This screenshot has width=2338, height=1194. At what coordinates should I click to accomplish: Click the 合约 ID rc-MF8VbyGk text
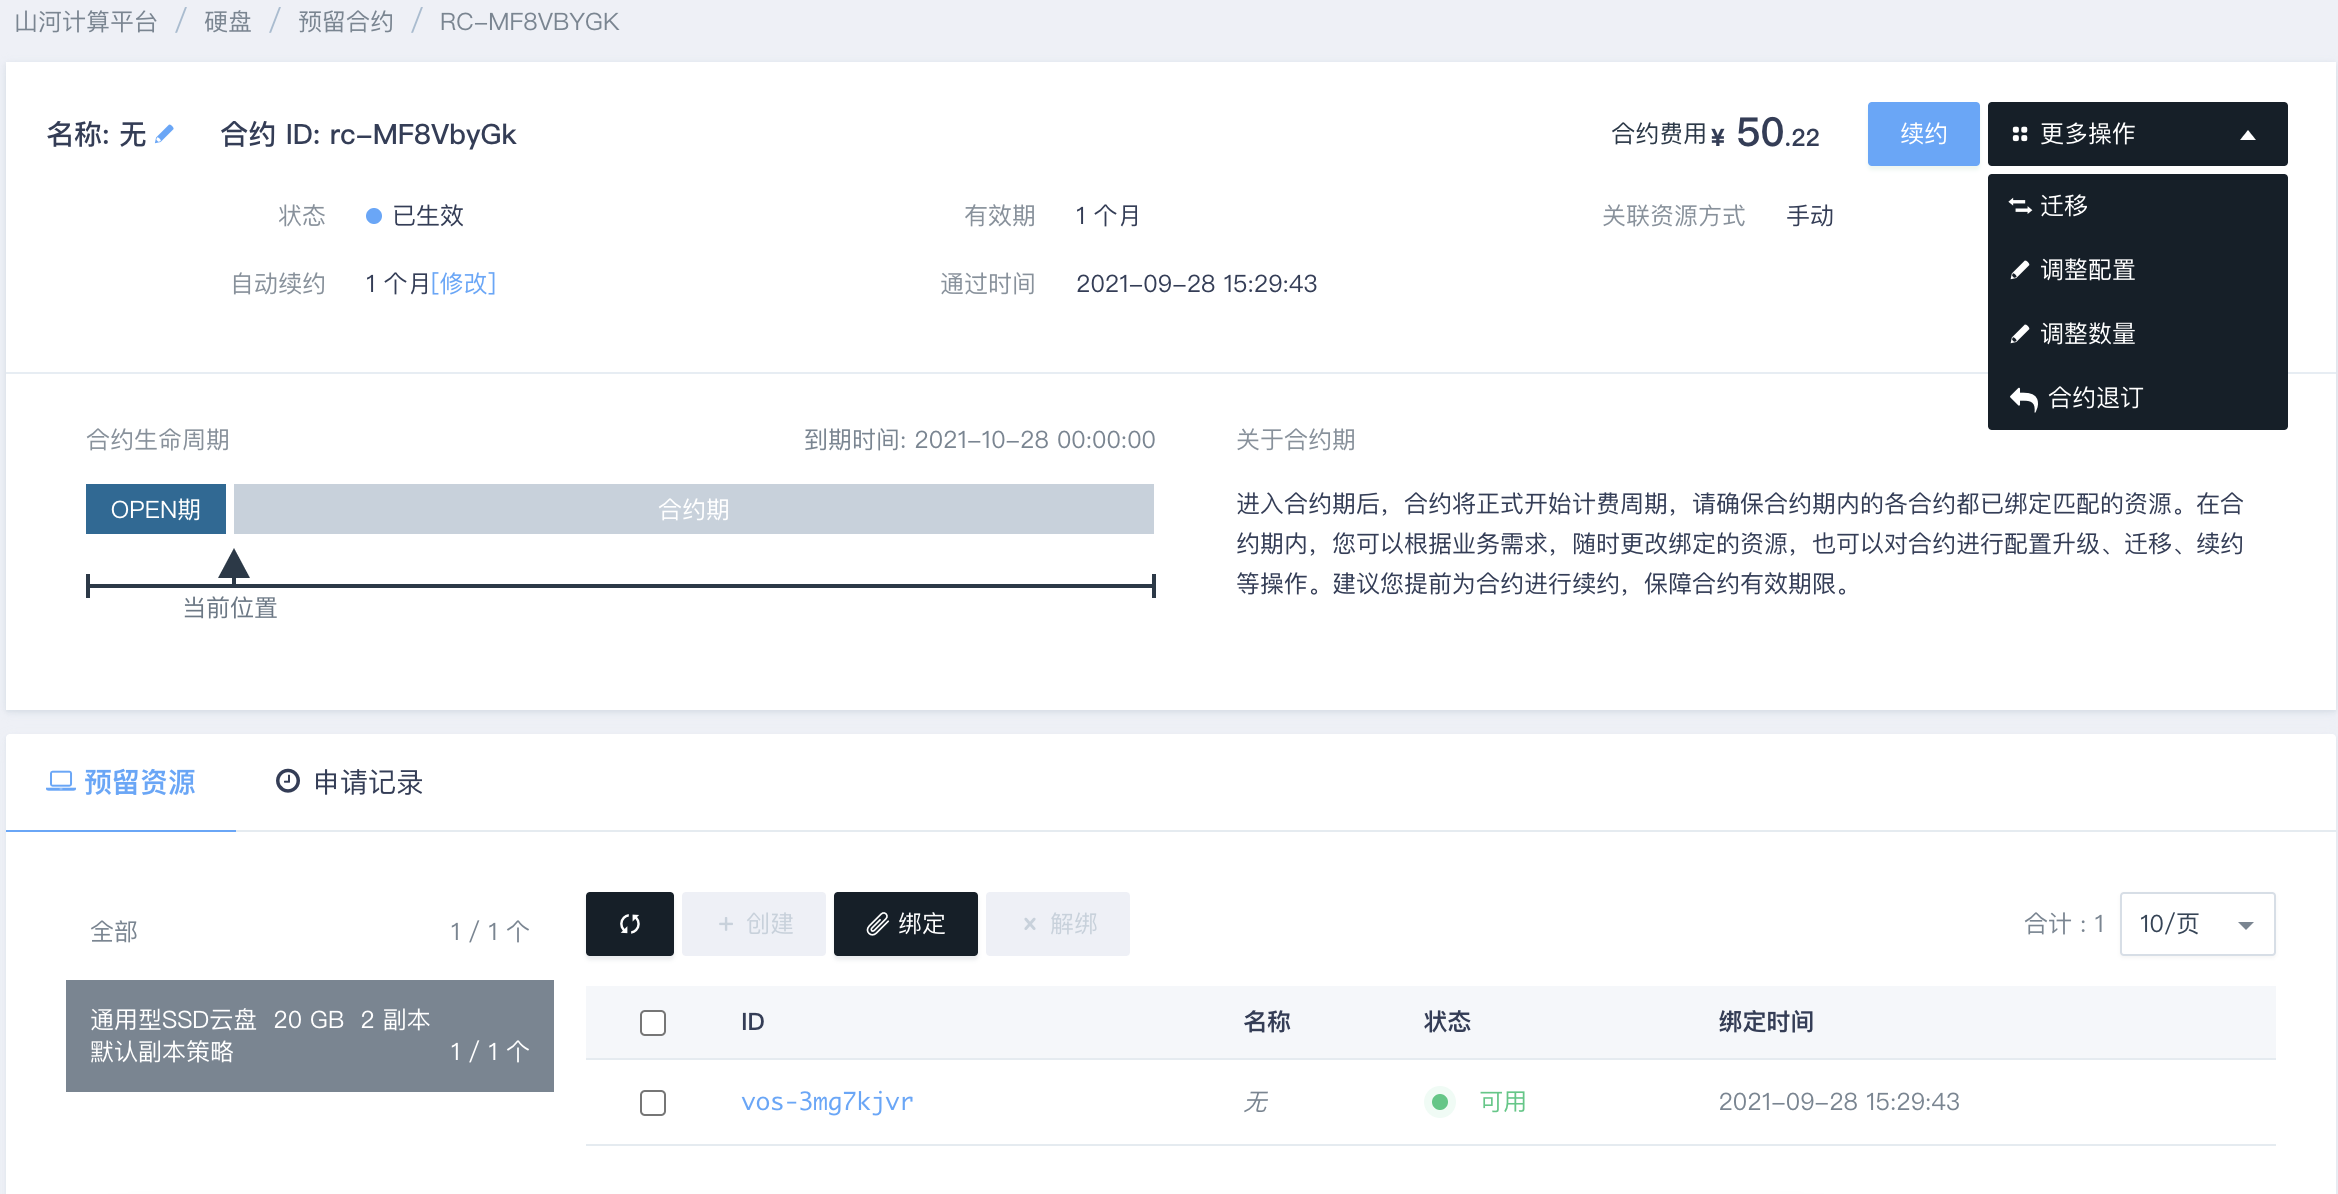click(x=368, y=134)
